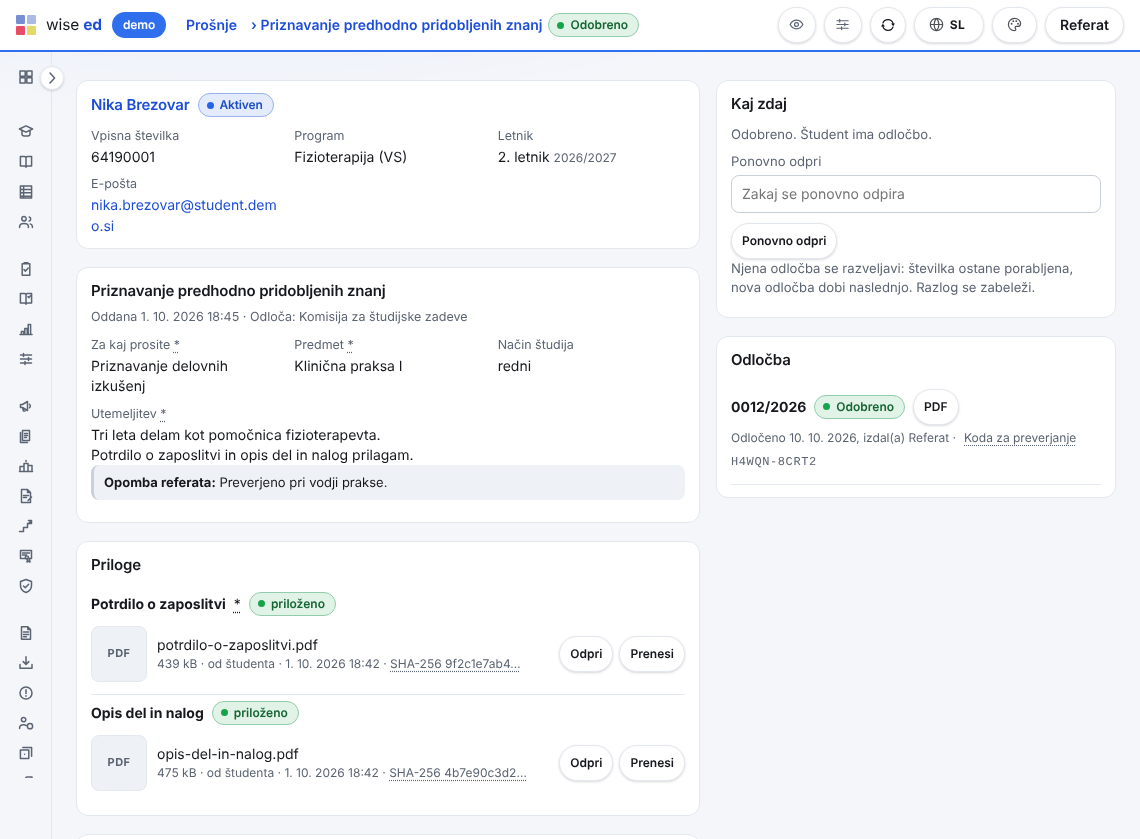Image resolution: width=1140 pixels, height=839 pixels.
Task: Open the graduation cap sidebar section
Action: click(26, 132)
